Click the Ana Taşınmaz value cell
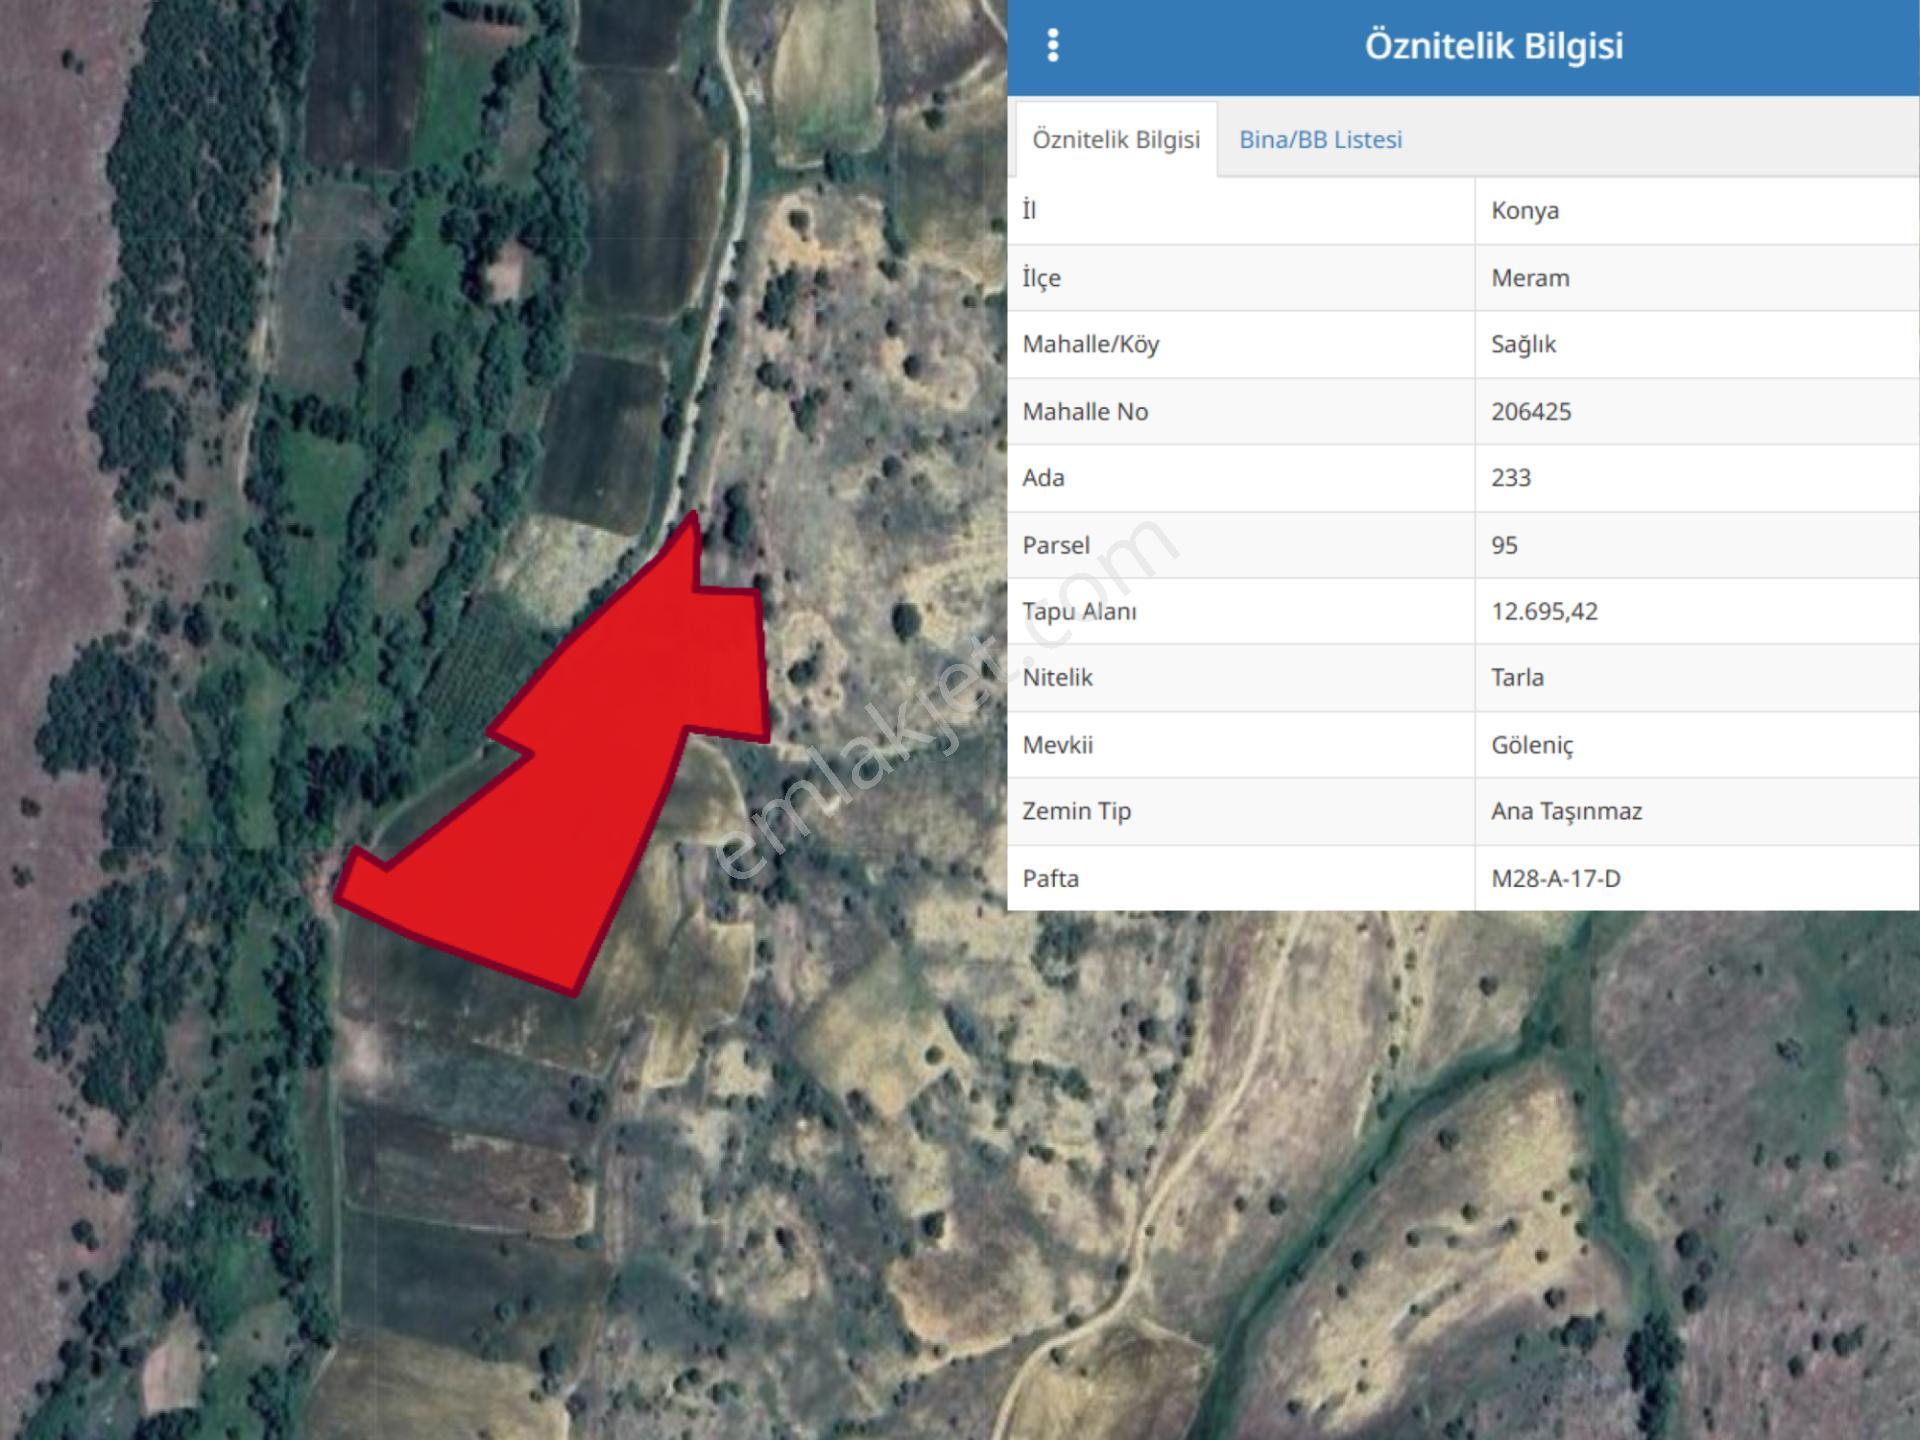 (x=1697, y=812)
